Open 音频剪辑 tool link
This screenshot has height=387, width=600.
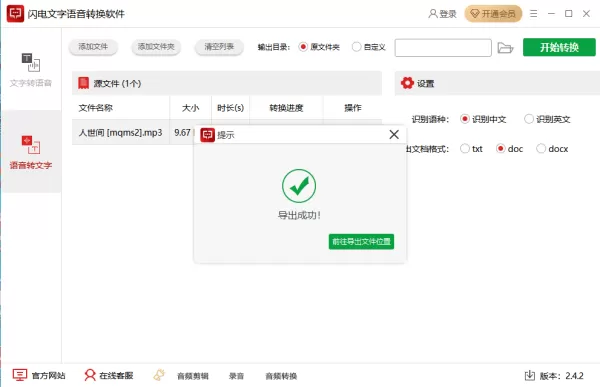pyautogui.click(x=193, y=376)
